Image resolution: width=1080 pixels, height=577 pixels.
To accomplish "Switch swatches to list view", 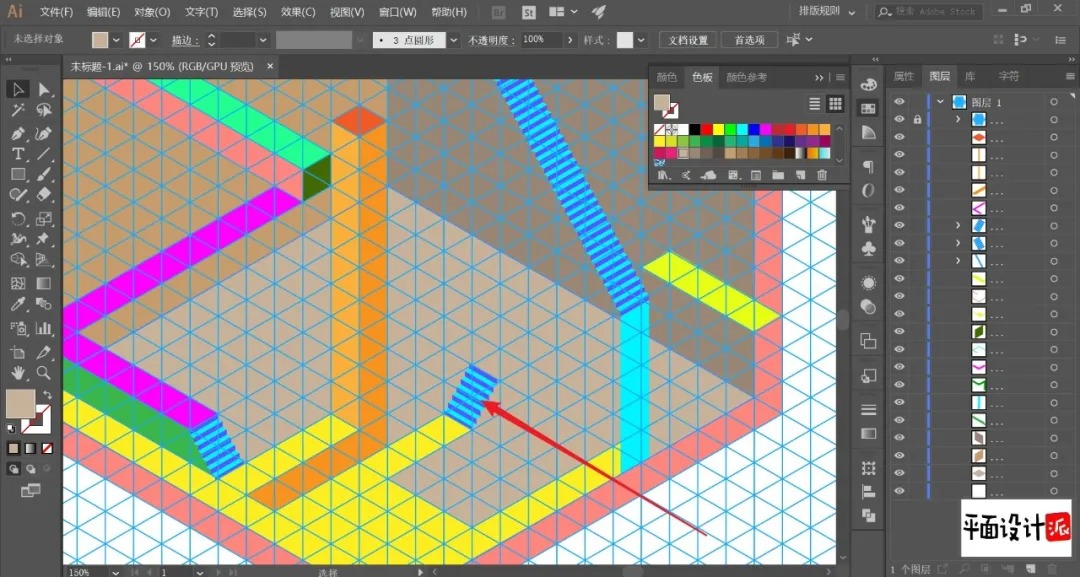I will [814, 104].
